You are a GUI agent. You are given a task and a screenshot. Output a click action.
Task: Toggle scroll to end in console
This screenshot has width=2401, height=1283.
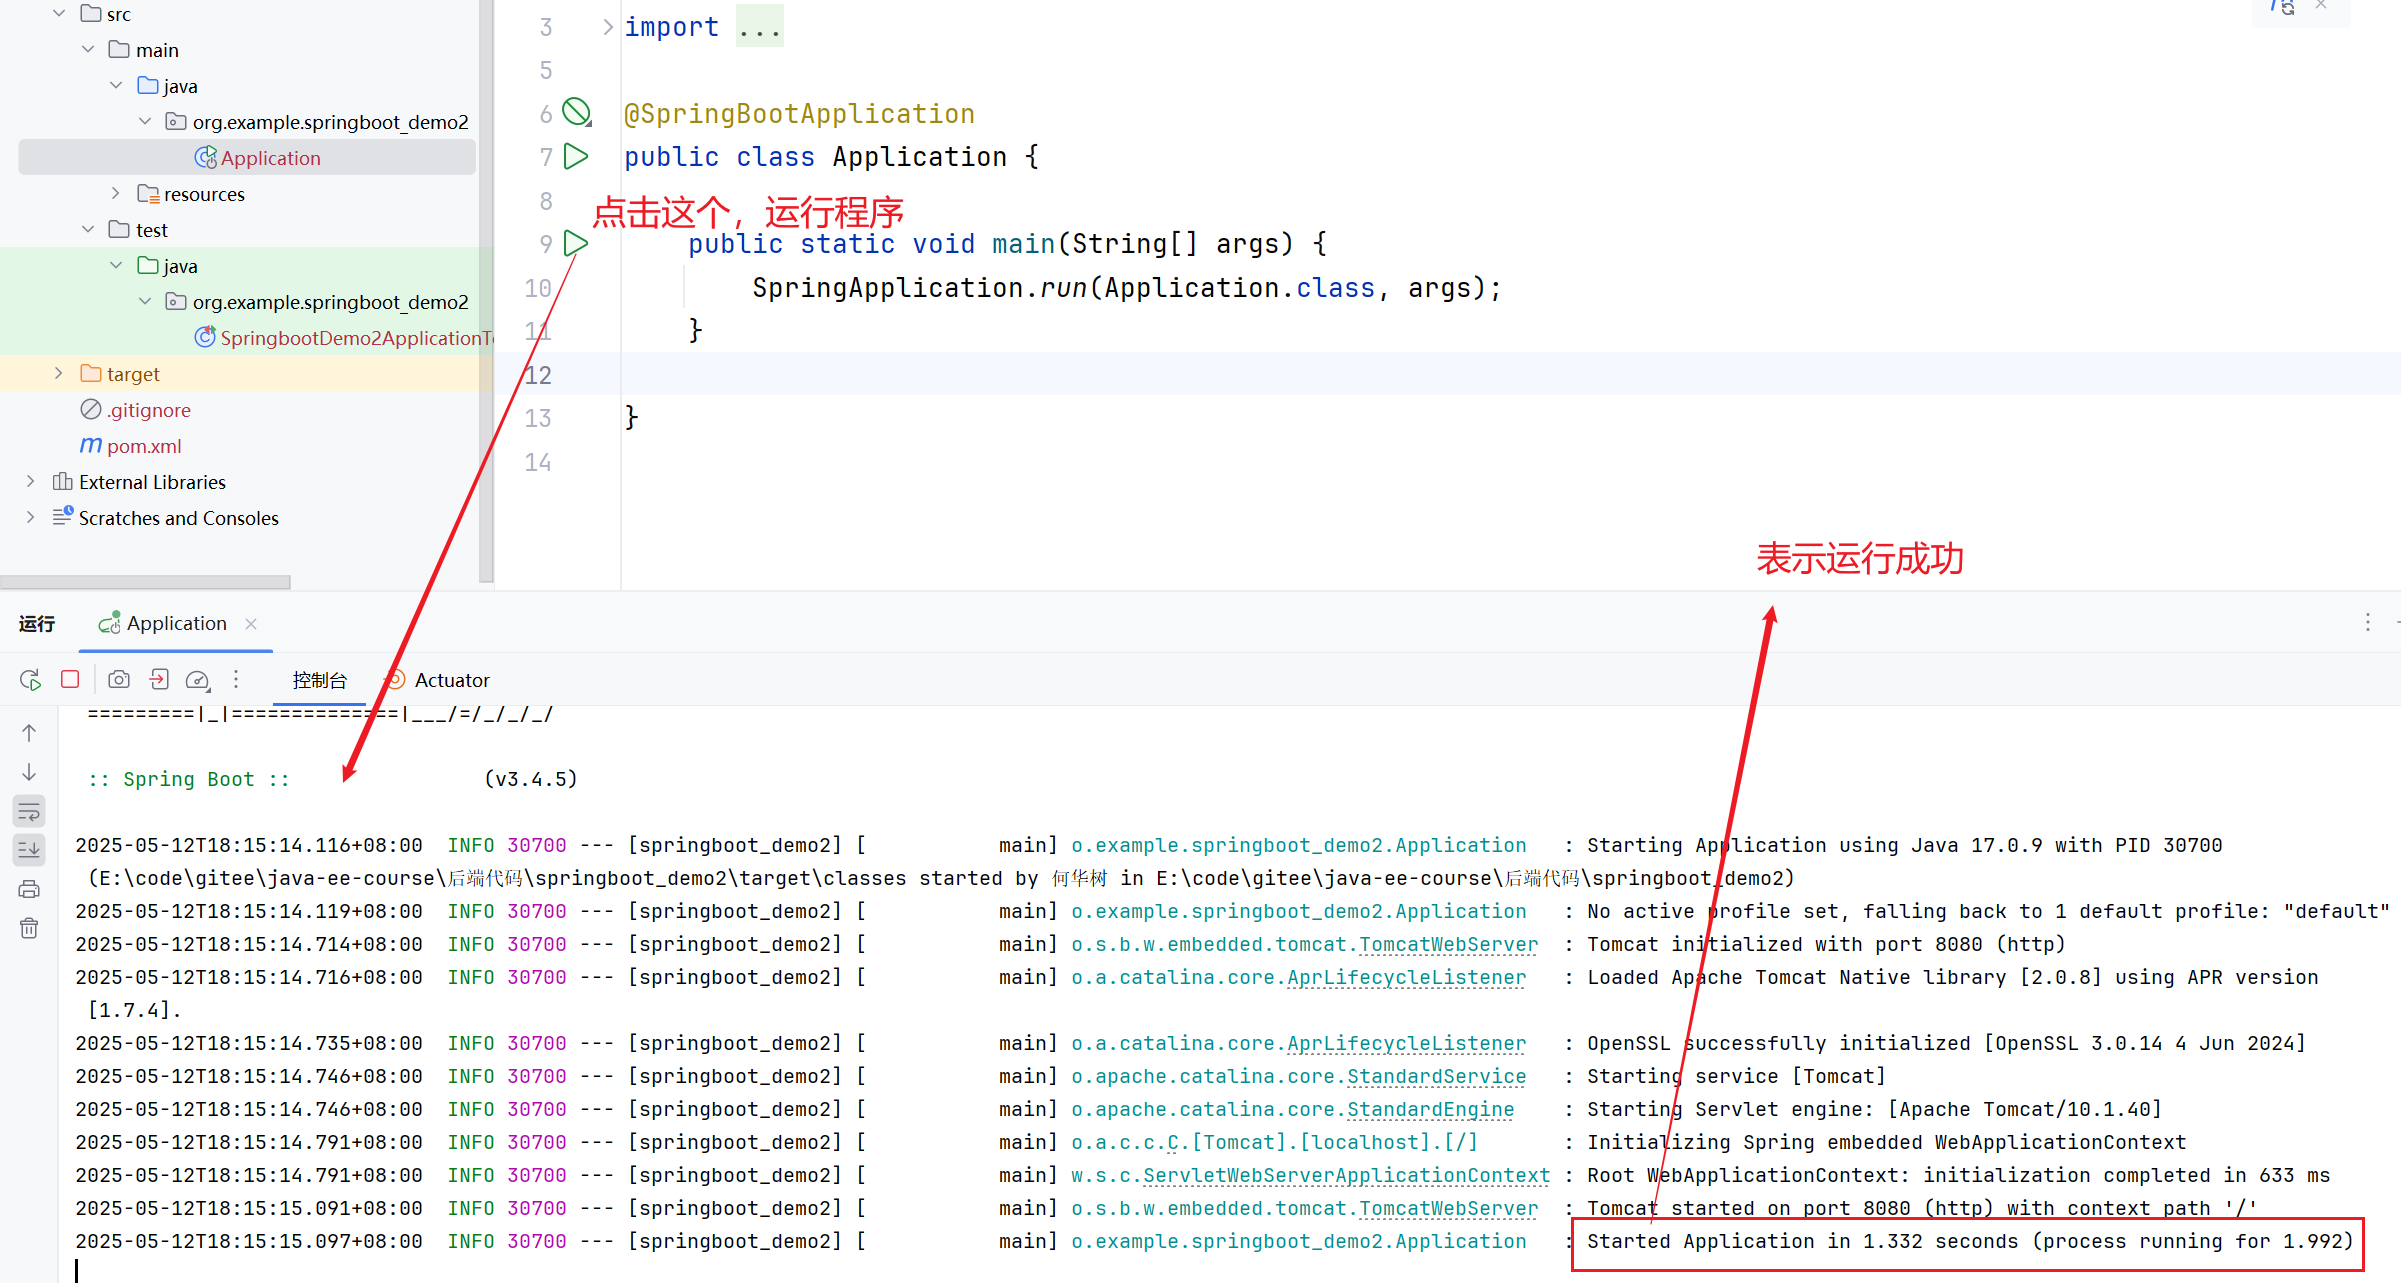click(x=29, y=850)
